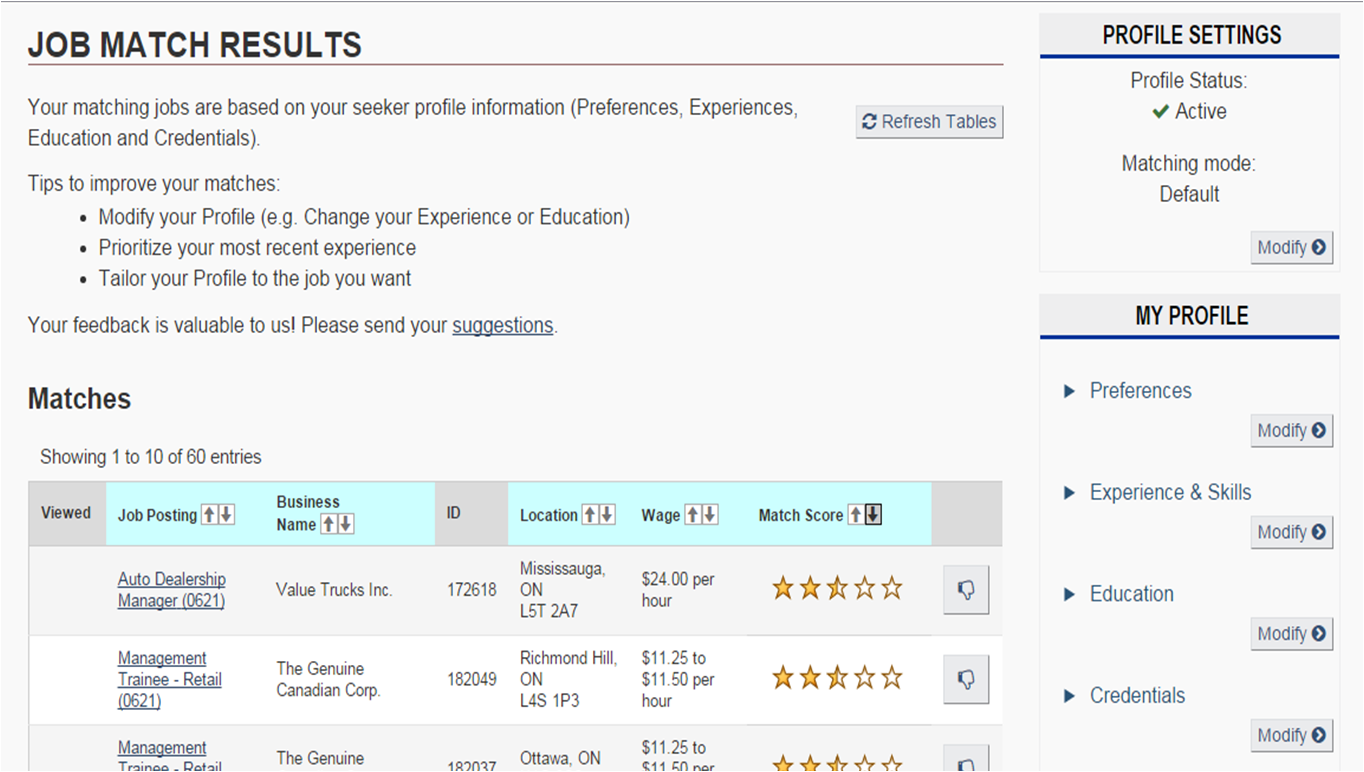Sort Job Posting column descending arrow
The height and width of the screenshot is (772, 1364).
click(226, 515)
